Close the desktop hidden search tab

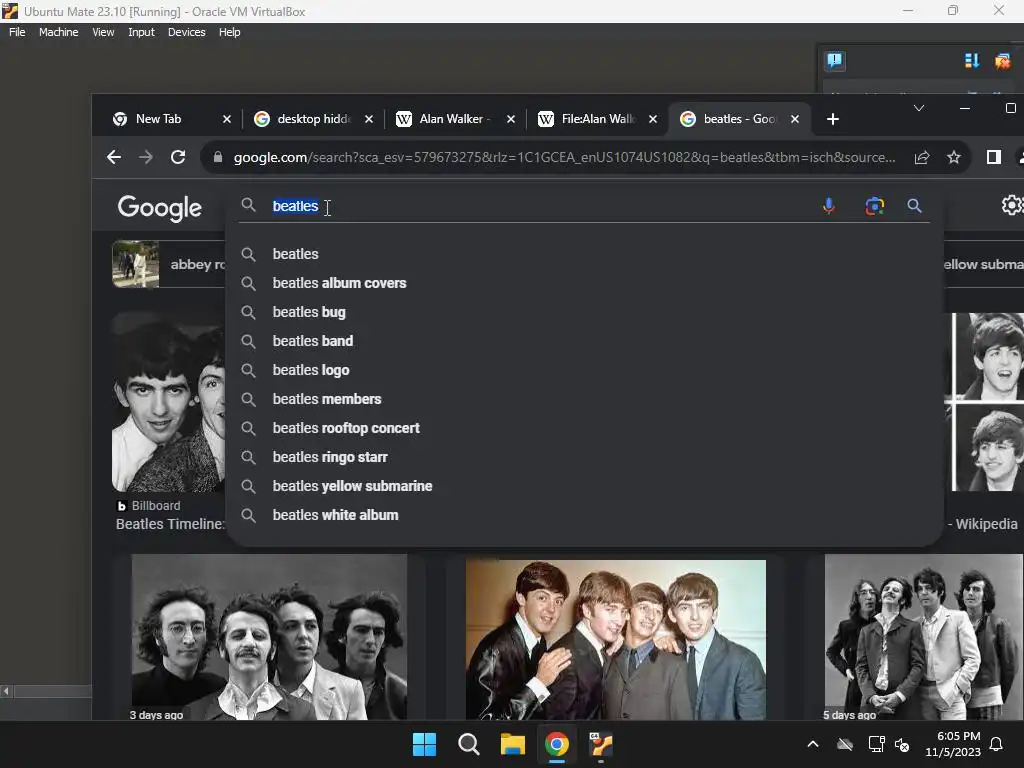point(369,119)
